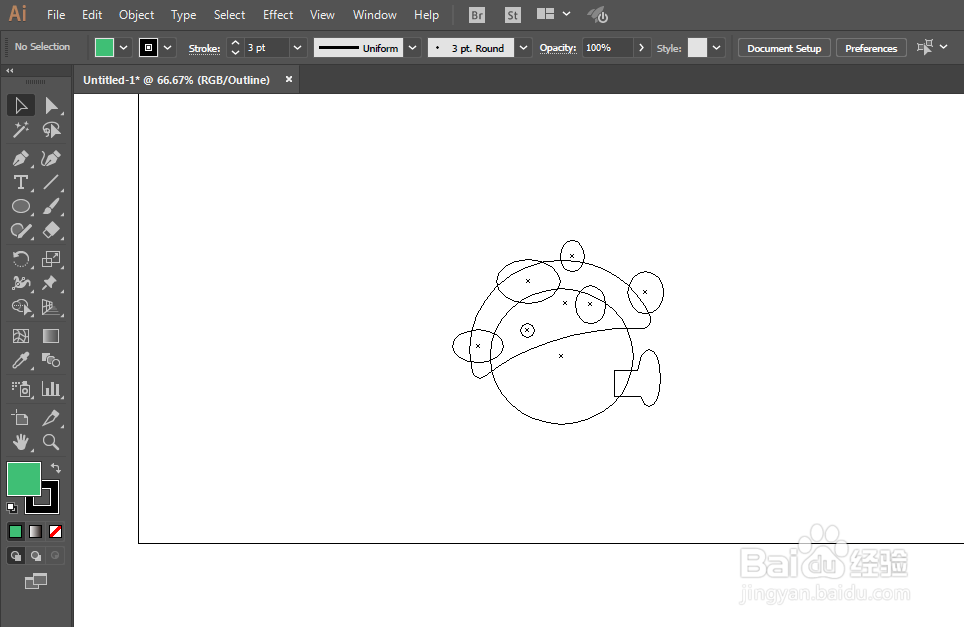Open Adobe Stock via St icon
This screenshot has height=627, width=964.
click(x=512, y=15)
